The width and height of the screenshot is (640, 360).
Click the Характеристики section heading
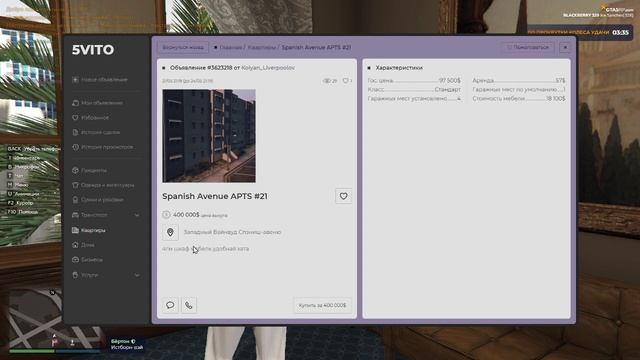tap(399, 68)
